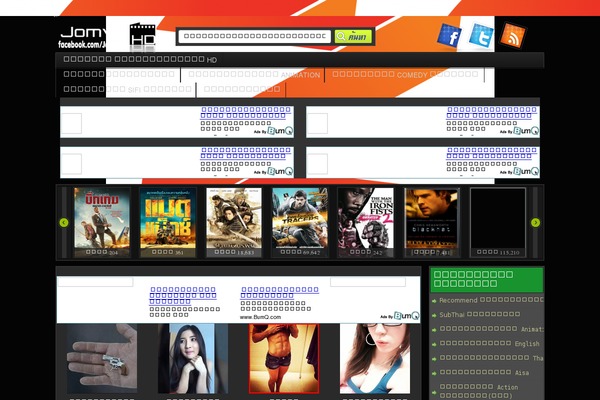600x400 pixels.
Task: Open the orange RSS feed icon
Action: (513, 36)
